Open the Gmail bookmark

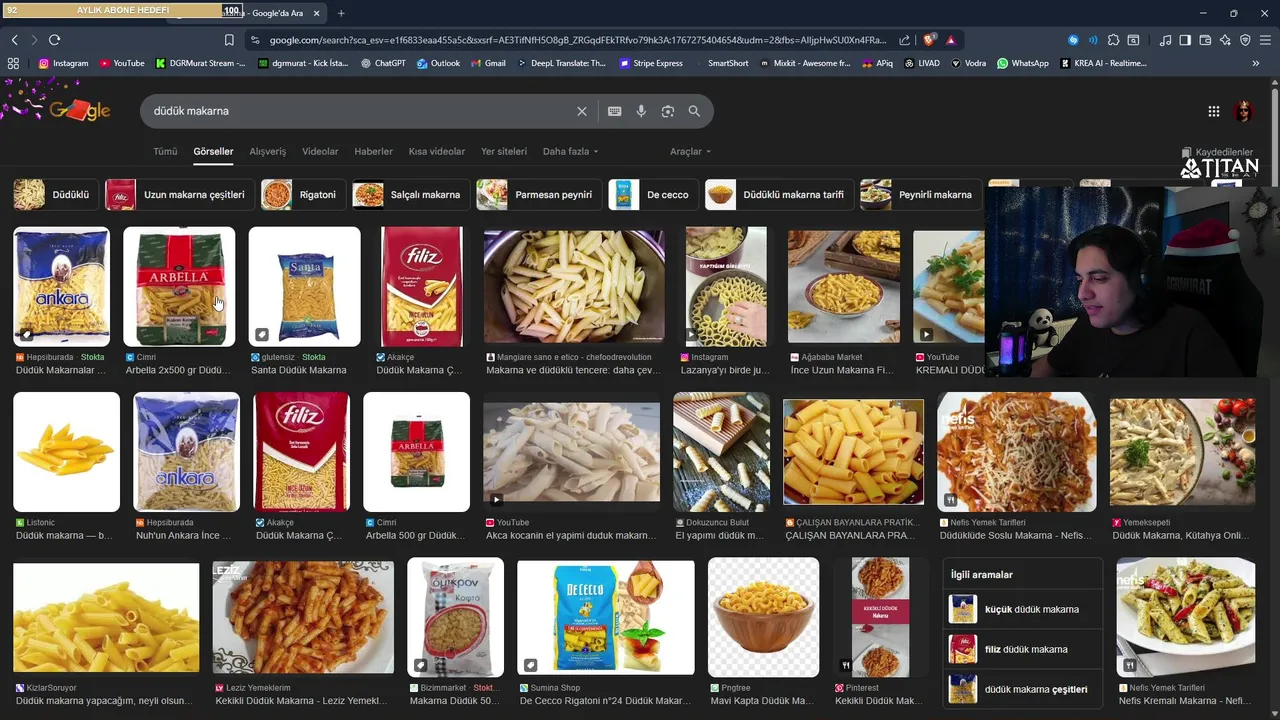[487, 63]
